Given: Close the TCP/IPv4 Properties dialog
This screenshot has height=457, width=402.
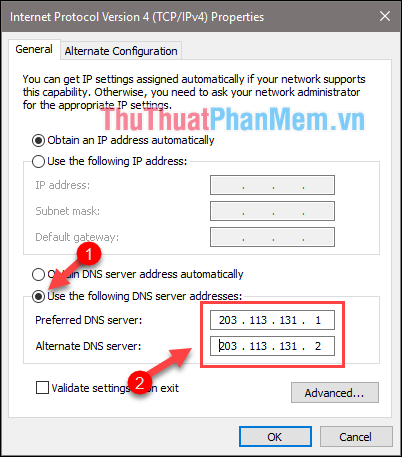Looking at the screenshot, I should (385, 16).
